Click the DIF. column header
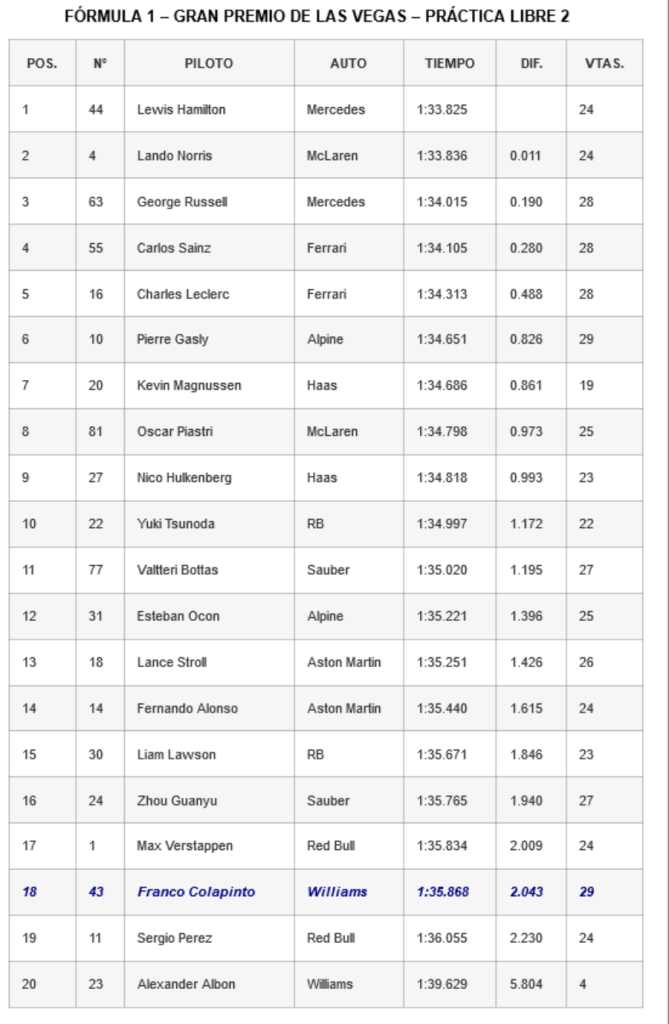 [x=531, y=63]
